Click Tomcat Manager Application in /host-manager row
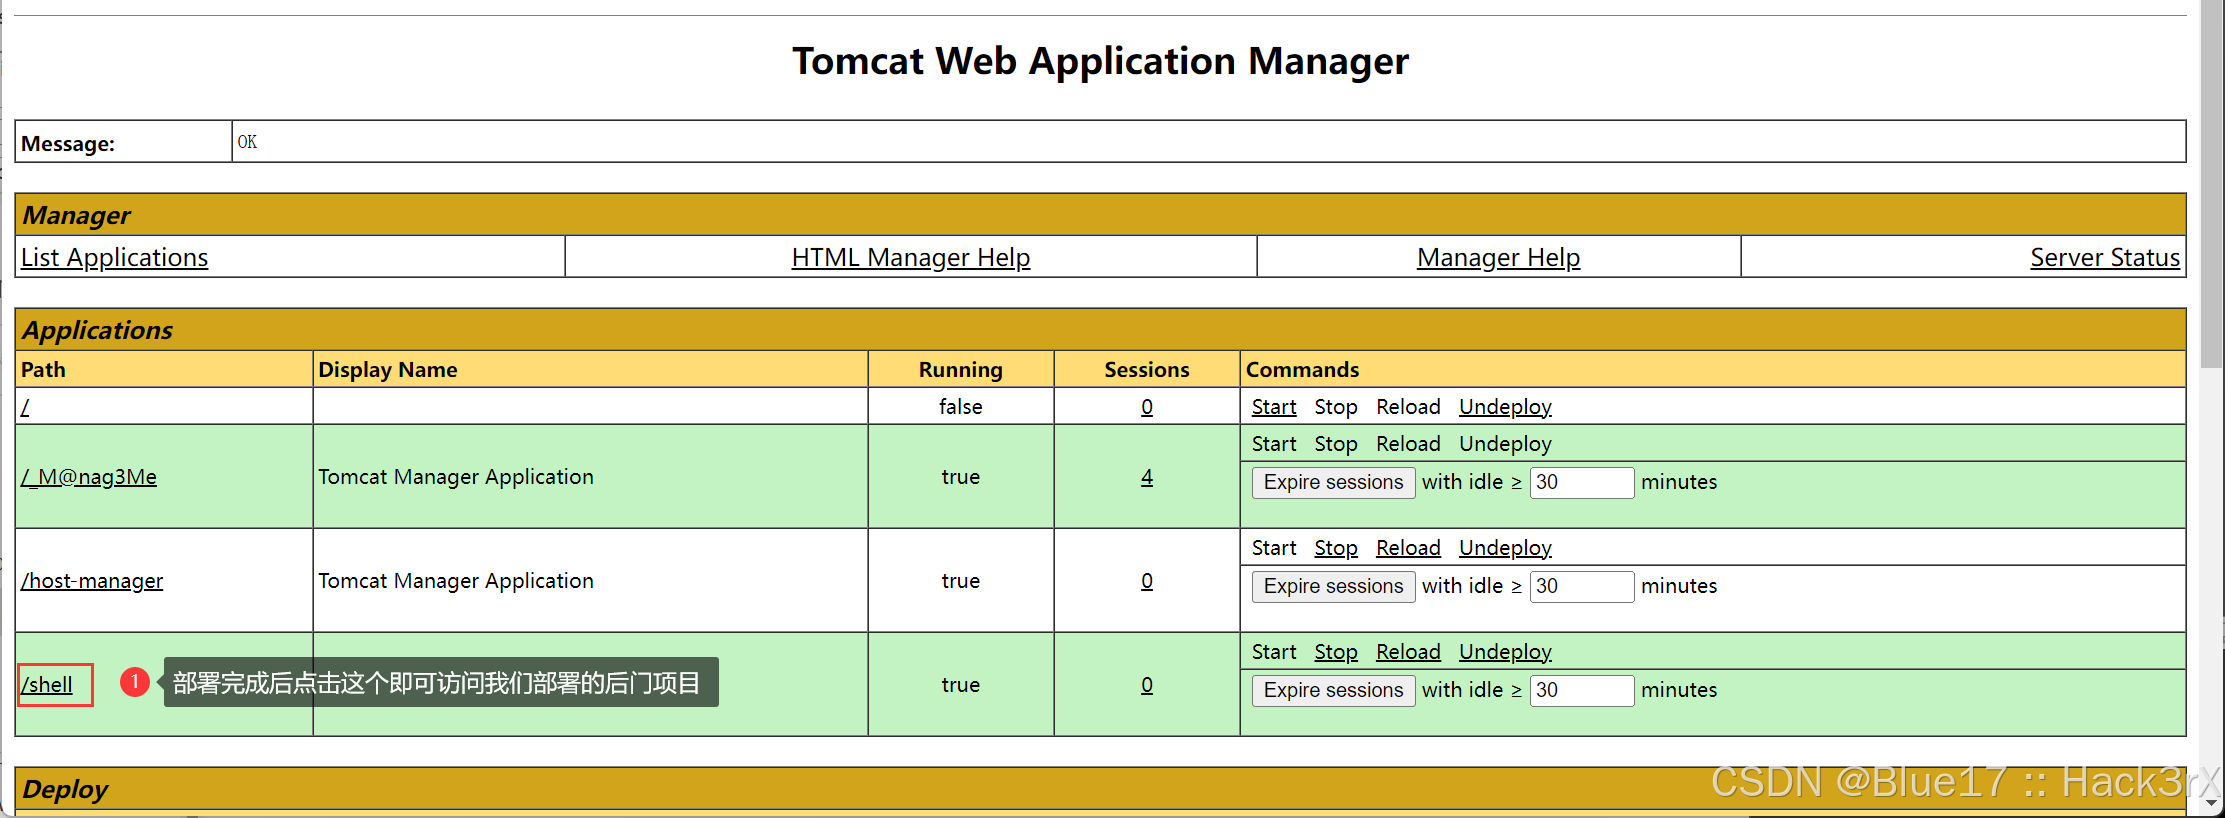Viewport: 2225px width, 818px height. pyautogui.click(x=456, y=581)
